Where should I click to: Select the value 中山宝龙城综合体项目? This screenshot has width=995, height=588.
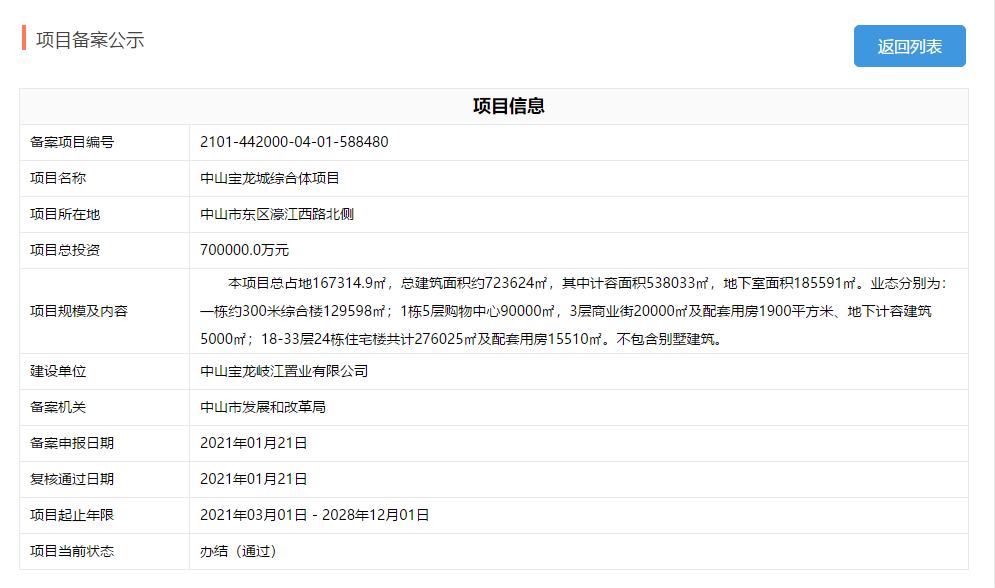point(270,178)
